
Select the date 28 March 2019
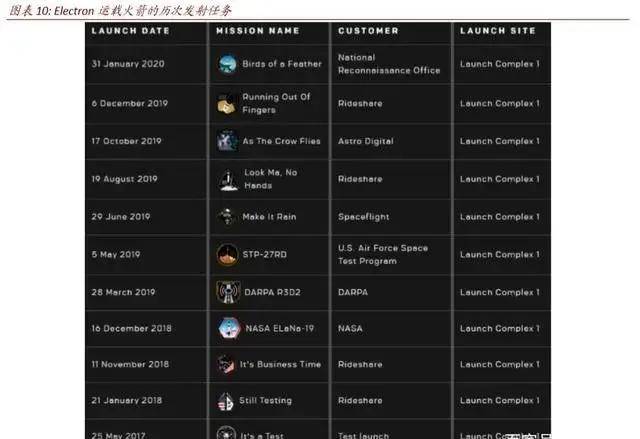tap(123, 292)
